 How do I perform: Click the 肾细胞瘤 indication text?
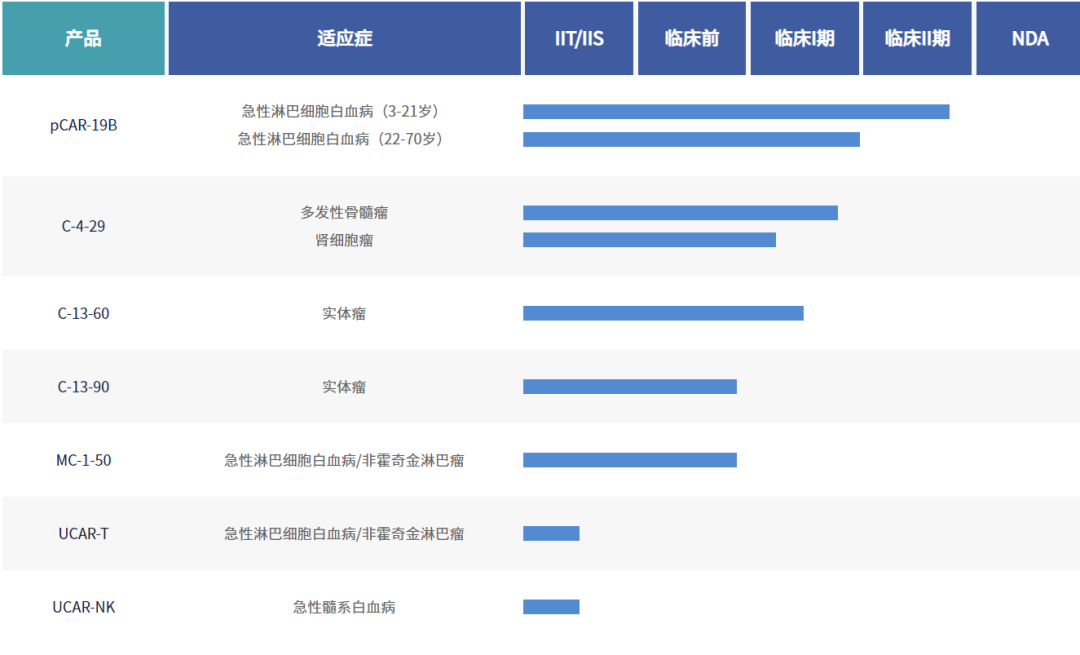point(344,241)
